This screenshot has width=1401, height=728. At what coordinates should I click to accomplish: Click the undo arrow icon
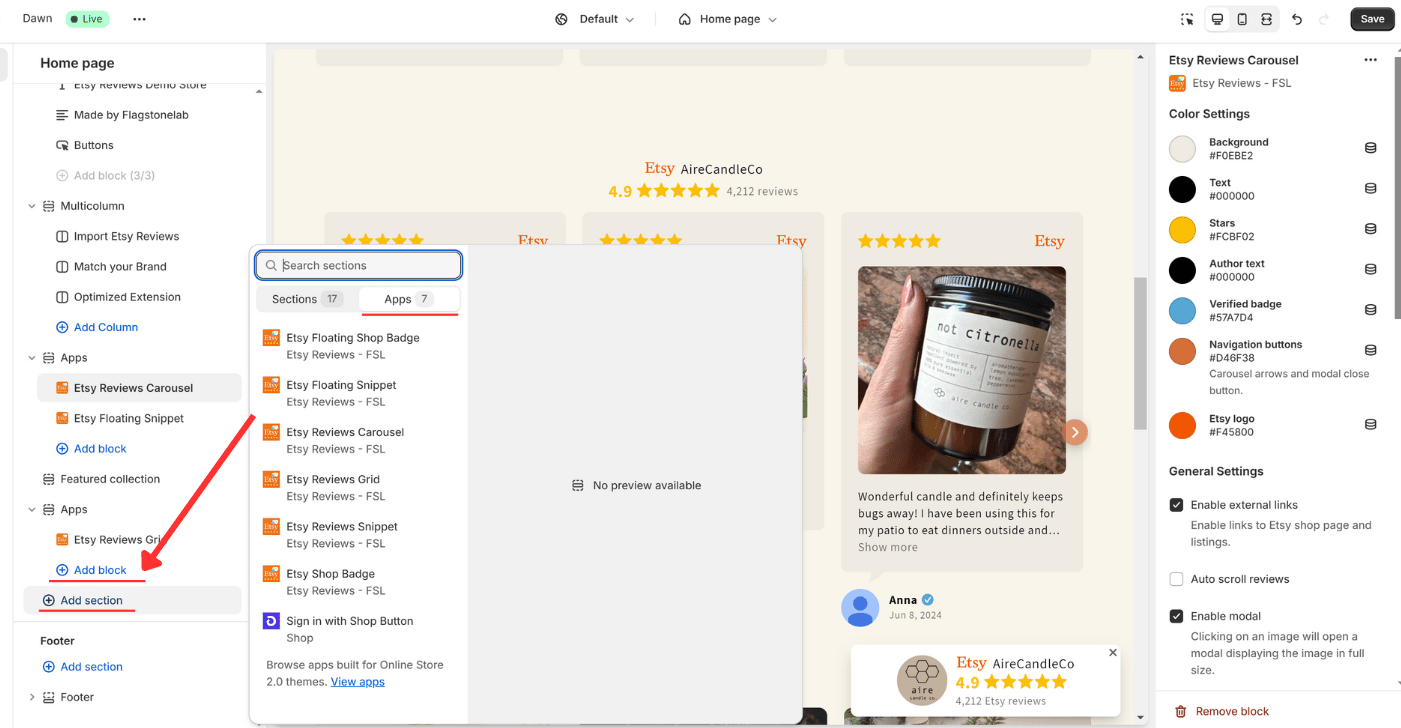pyautogui.click(x=1297, y=19)
